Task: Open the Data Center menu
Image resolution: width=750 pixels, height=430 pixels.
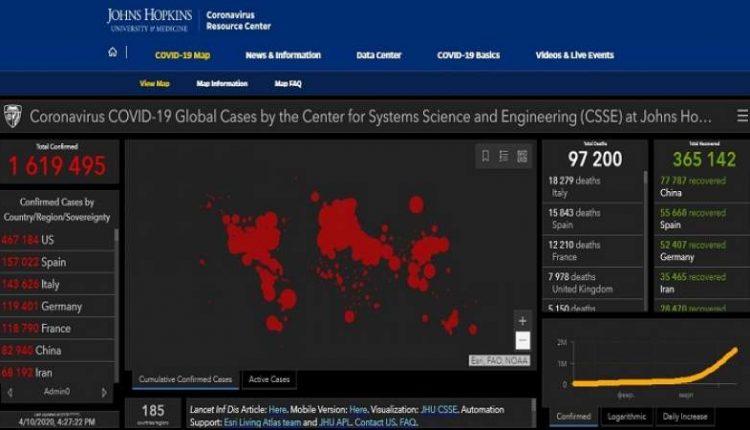Action: pyautogui.click(x=379, y=55)
